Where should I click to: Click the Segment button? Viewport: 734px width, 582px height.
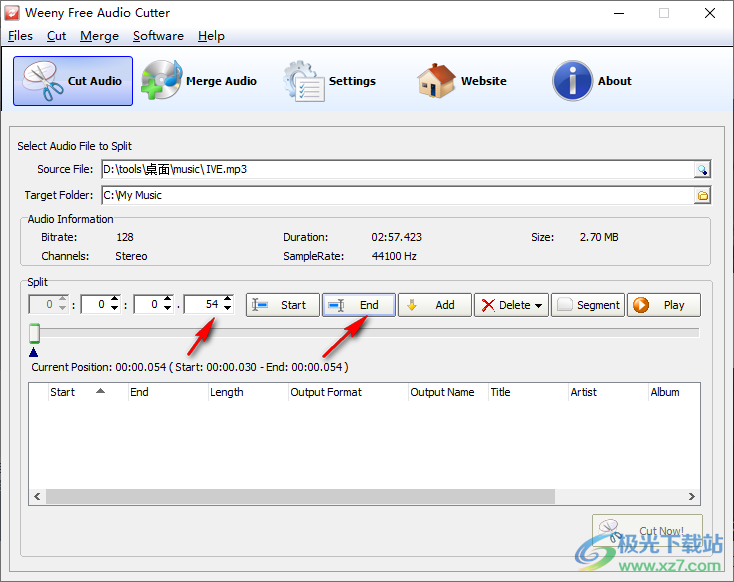tap(588, 305)
